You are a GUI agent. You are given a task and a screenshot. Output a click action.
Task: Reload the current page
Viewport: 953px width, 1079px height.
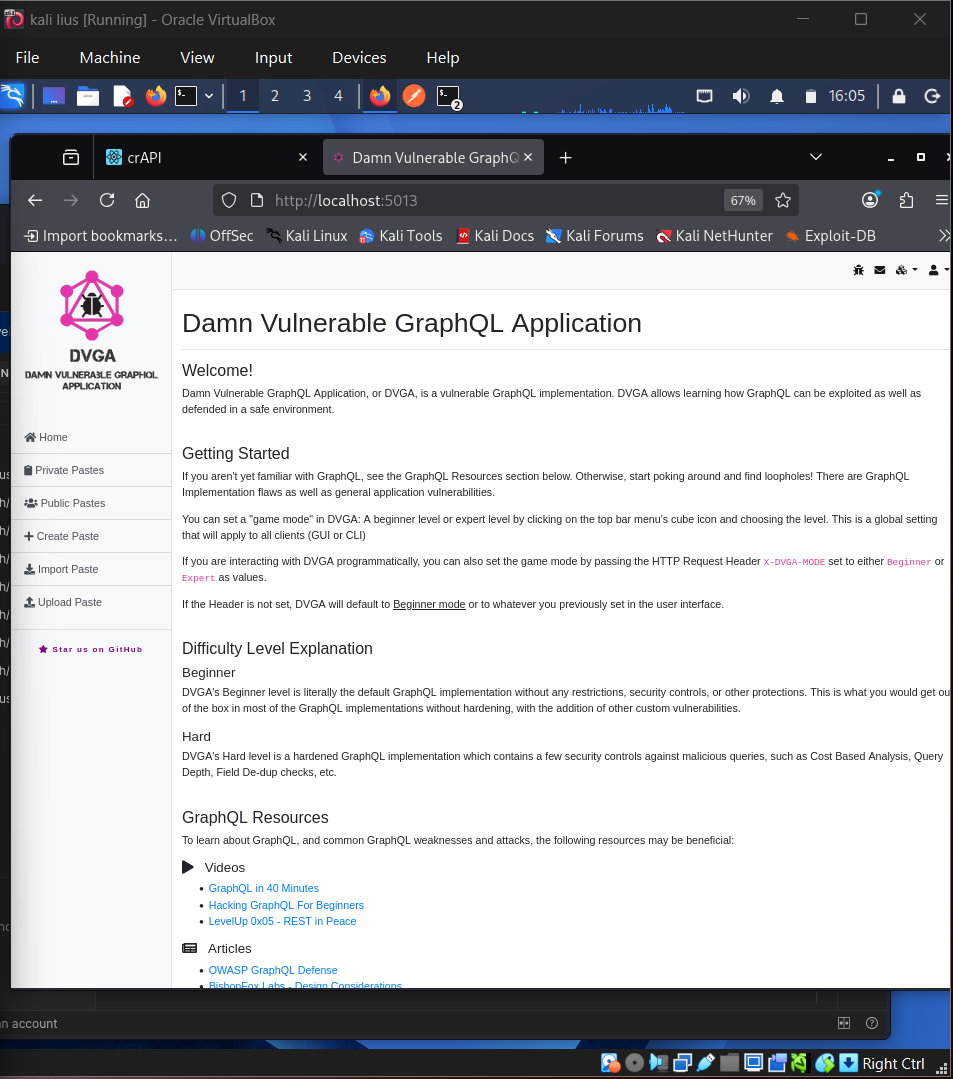(107, 200)
